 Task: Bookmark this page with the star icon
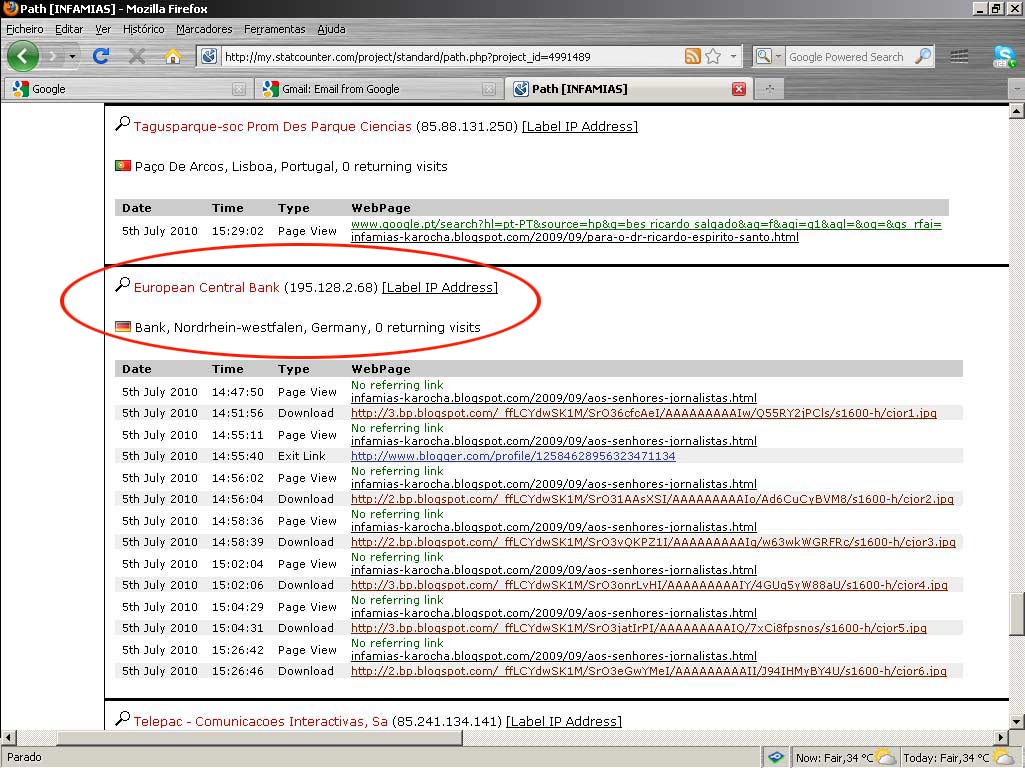click(x=713, y=56)
